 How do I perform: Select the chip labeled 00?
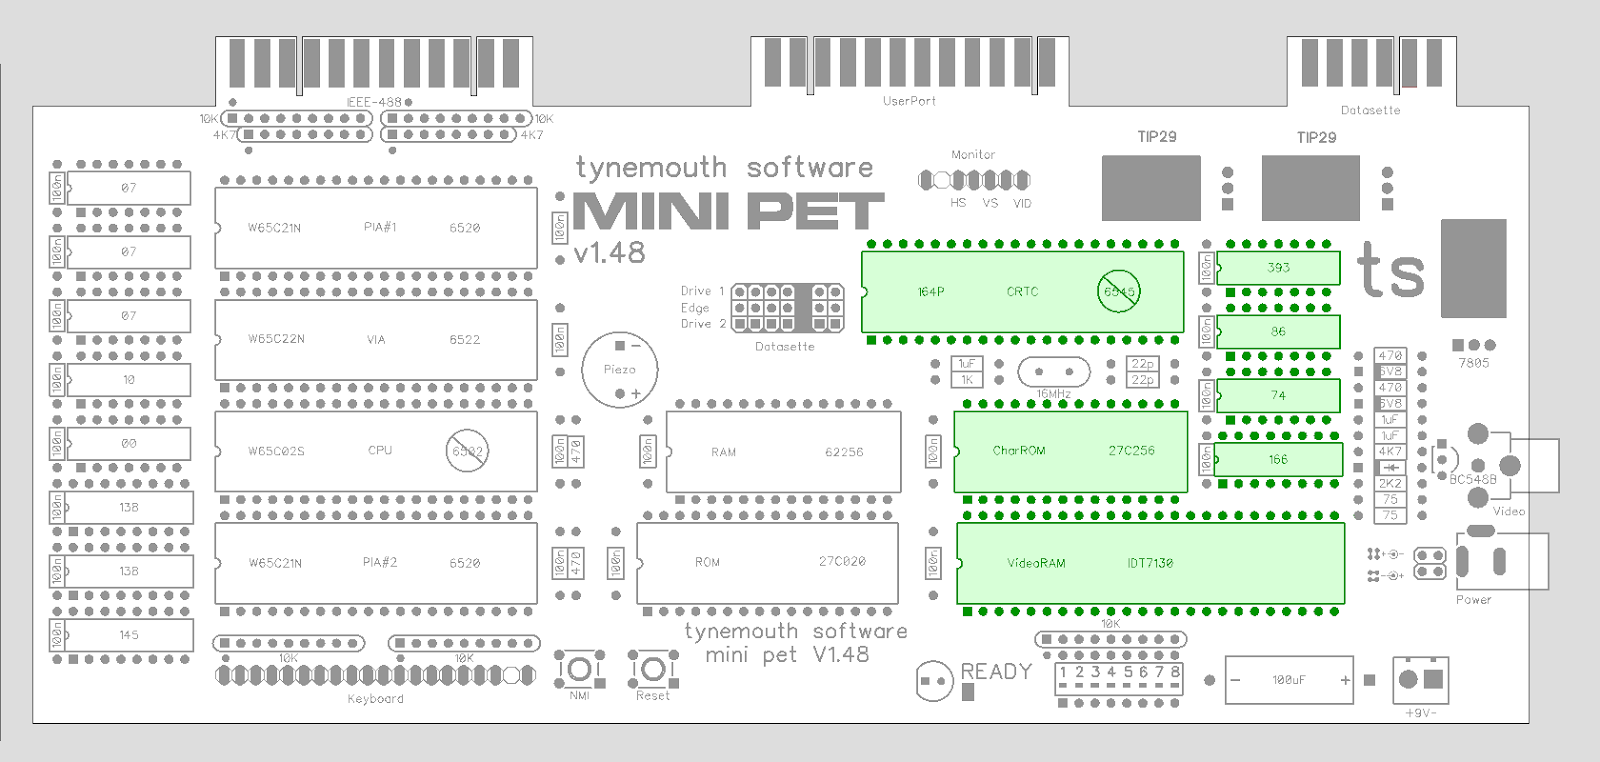click(x=129, y=444)
